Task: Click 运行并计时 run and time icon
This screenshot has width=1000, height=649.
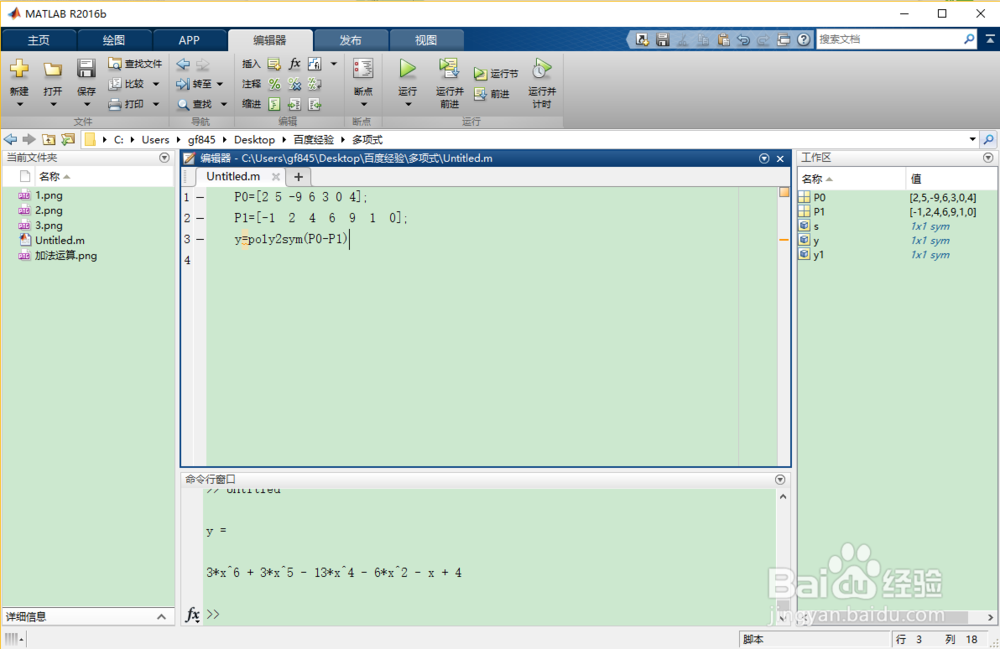Action: click(x=541, y=68)
